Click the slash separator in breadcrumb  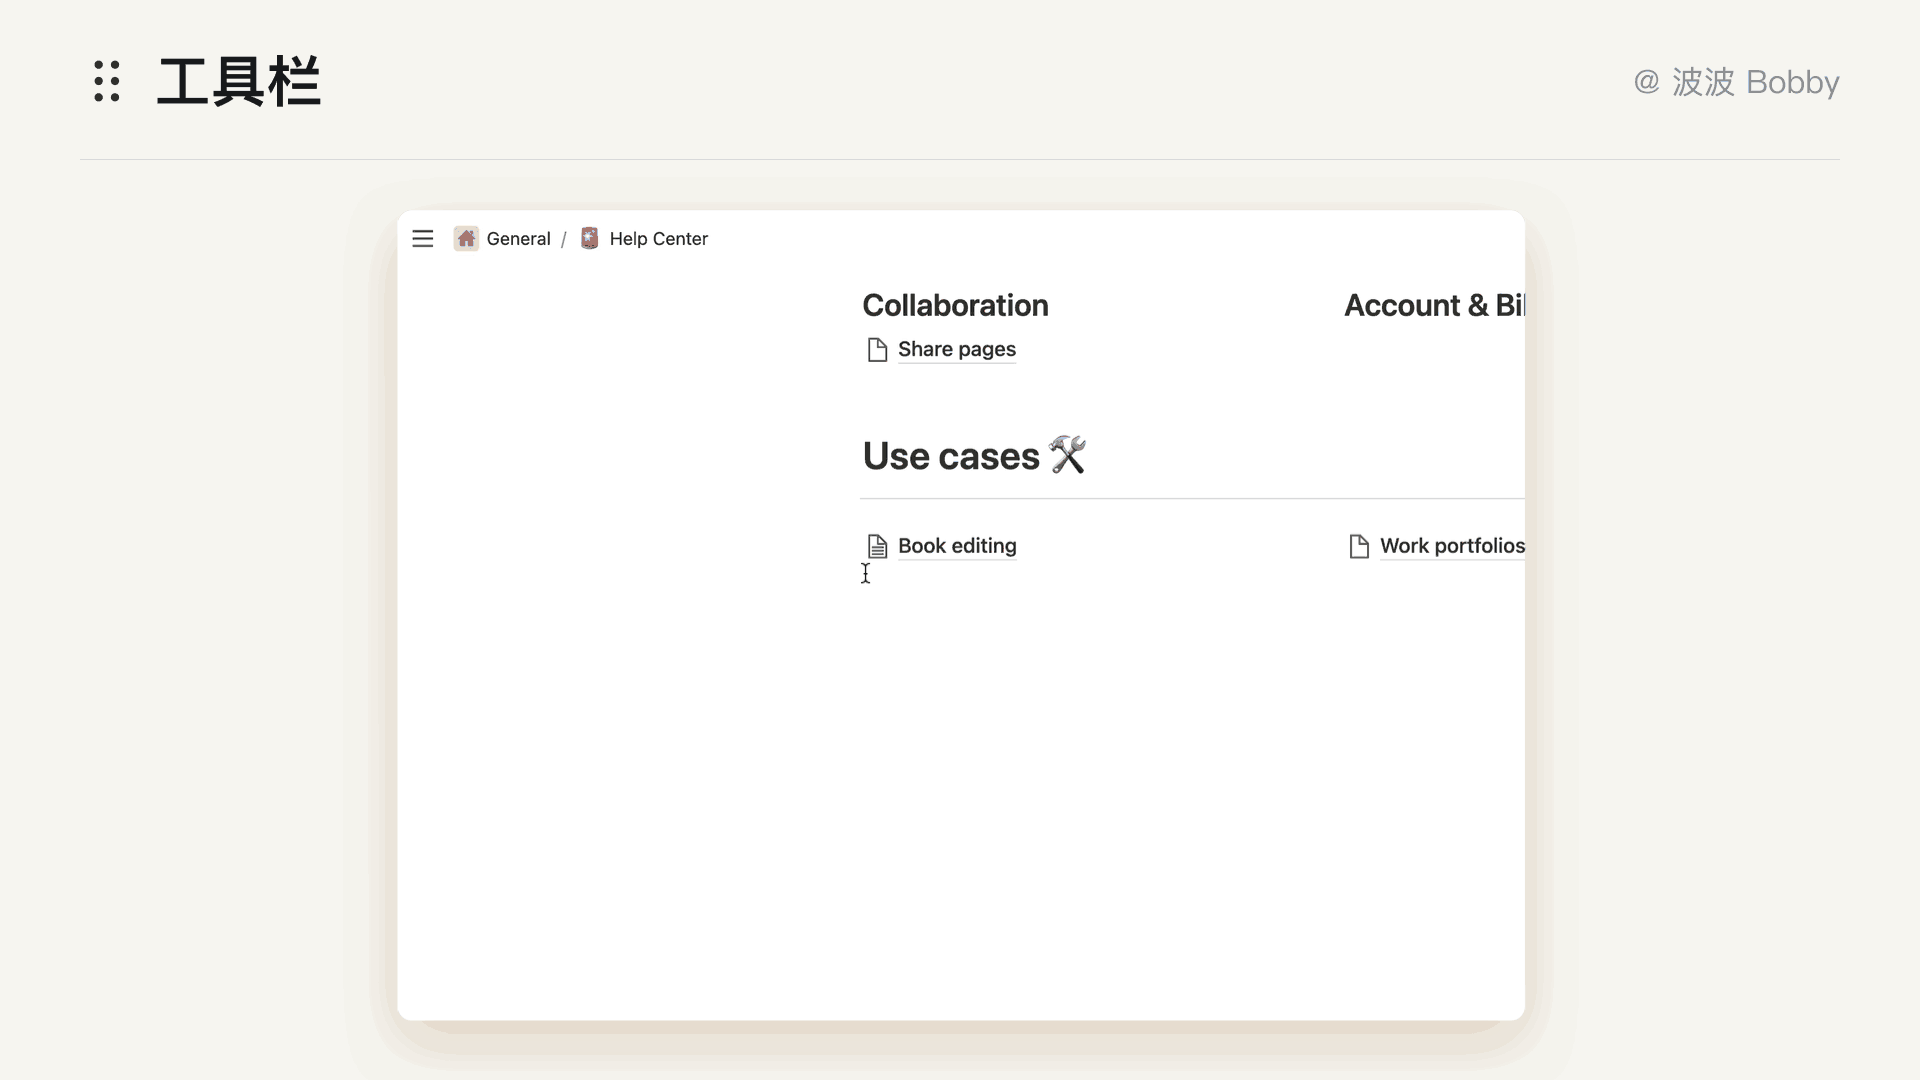(564, 240)
